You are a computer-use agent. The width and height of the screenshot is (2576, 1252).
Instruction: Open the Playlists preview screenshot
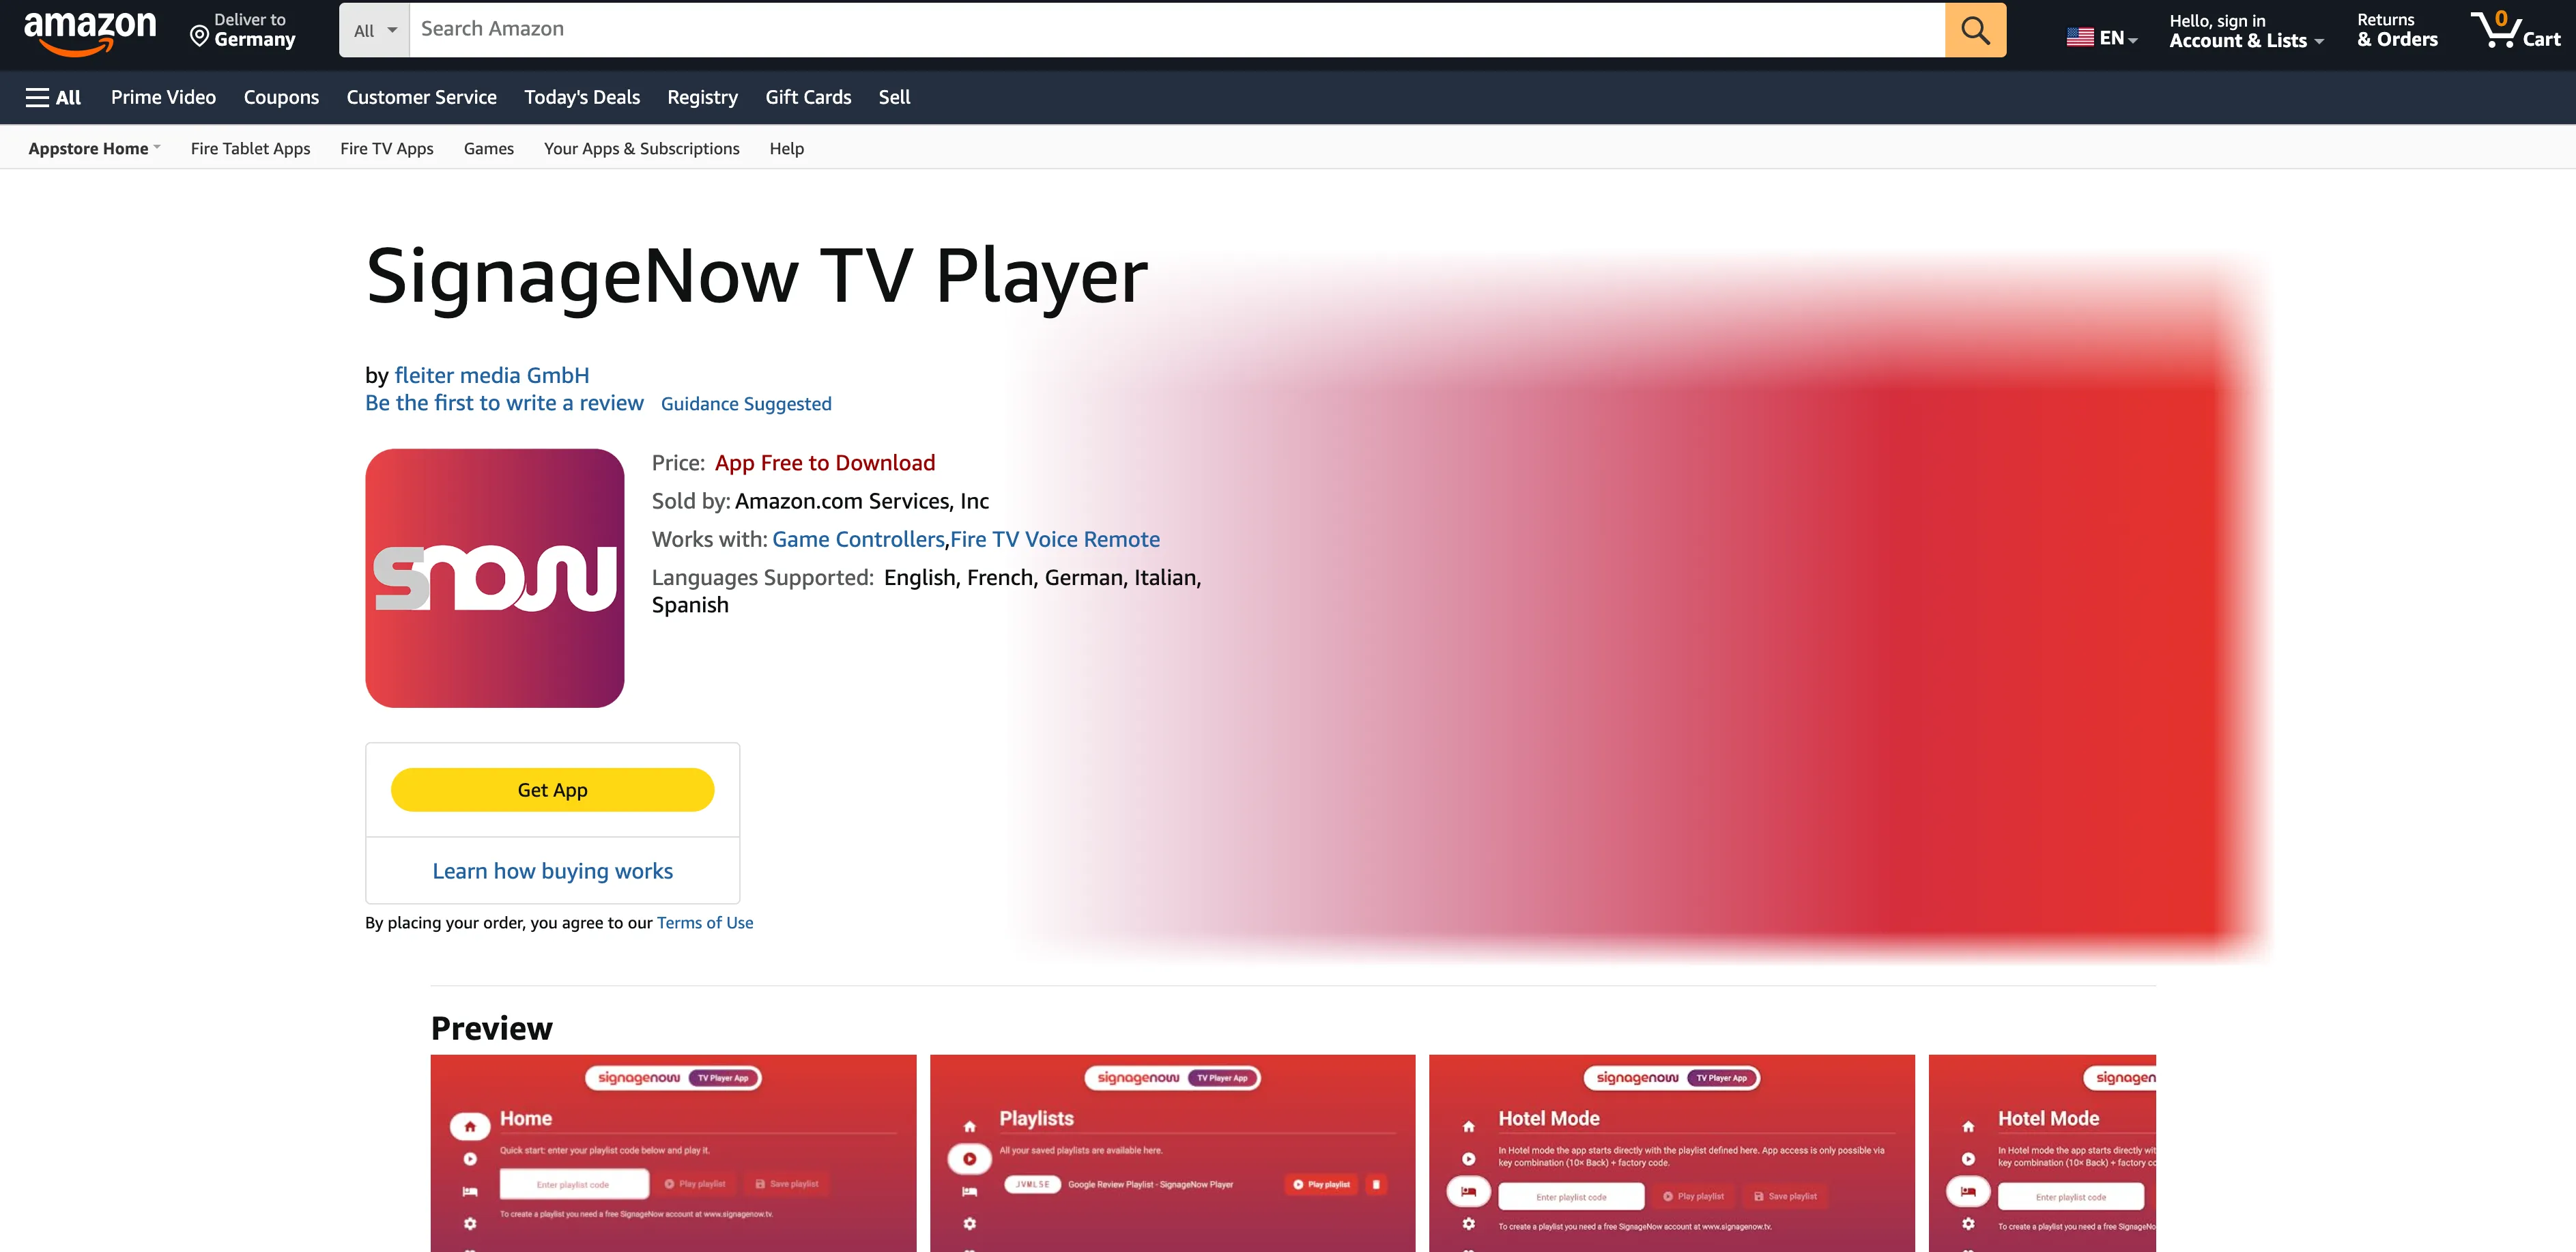(x=1172, y=1153)
